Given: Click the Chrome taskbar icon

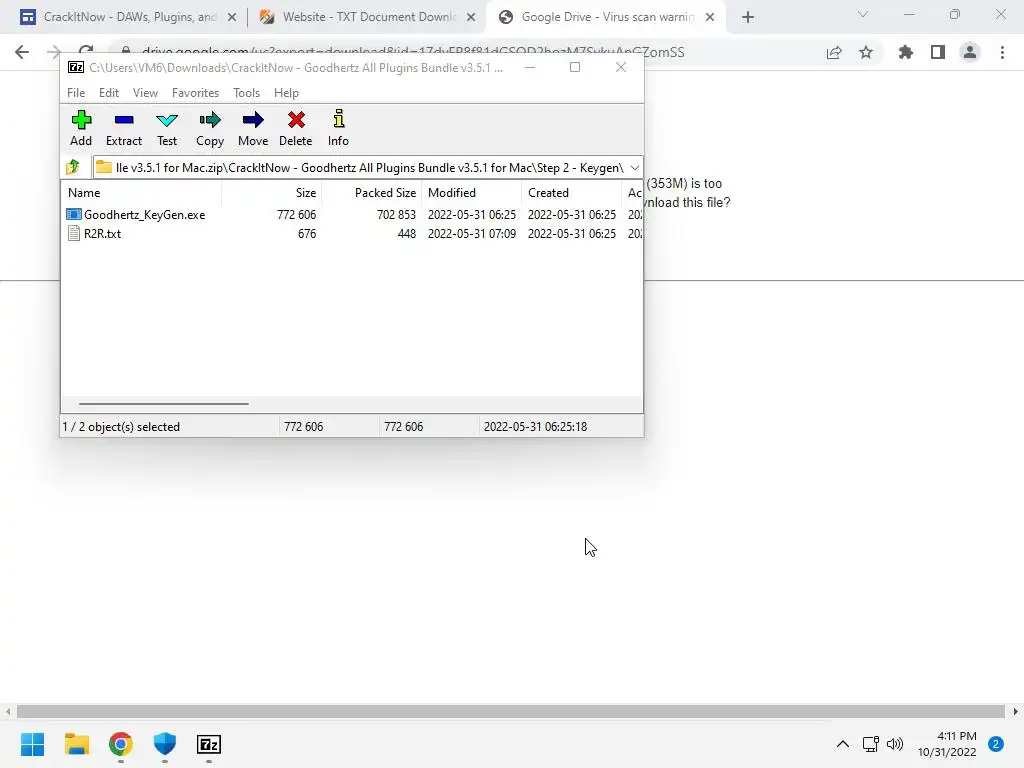Looking at the screenshot, I should (121, 744).
